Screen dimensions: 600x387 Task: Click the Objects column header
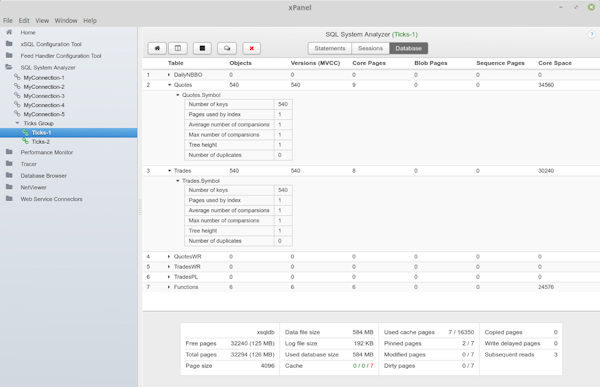[240, 63]
